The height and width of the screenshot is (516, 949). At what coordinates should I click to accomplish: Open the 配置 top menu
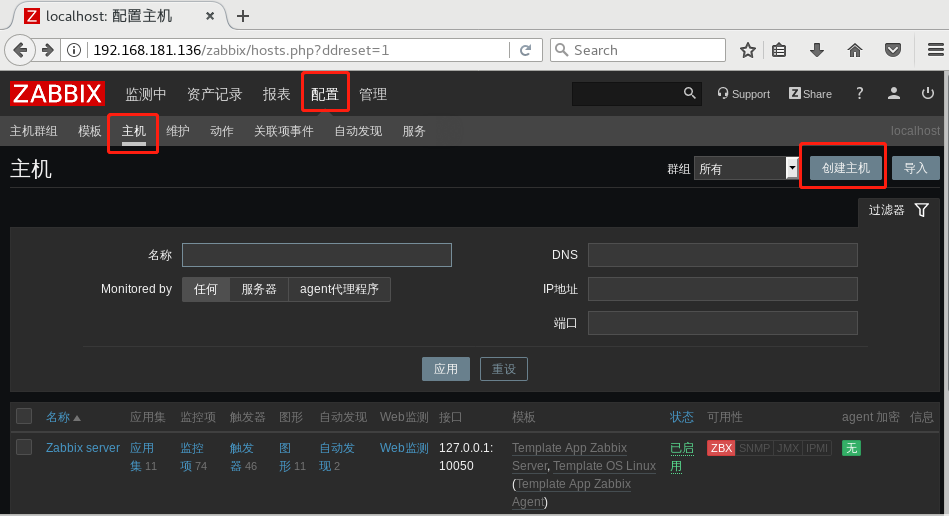pos(324,94)
